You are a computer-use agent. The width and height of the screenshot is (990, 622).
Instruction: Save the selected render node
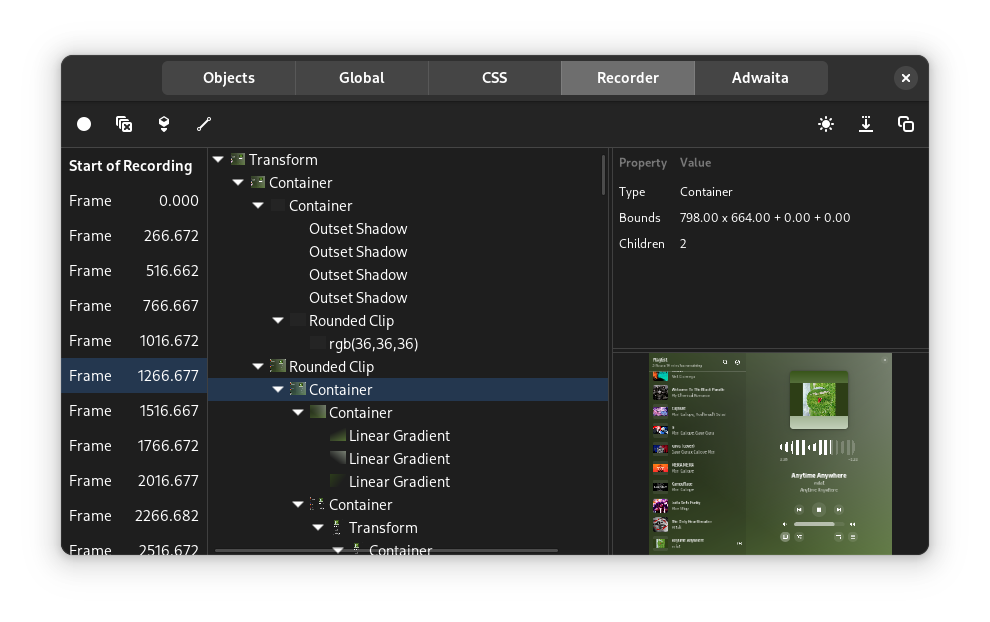(x=866, y=124)
